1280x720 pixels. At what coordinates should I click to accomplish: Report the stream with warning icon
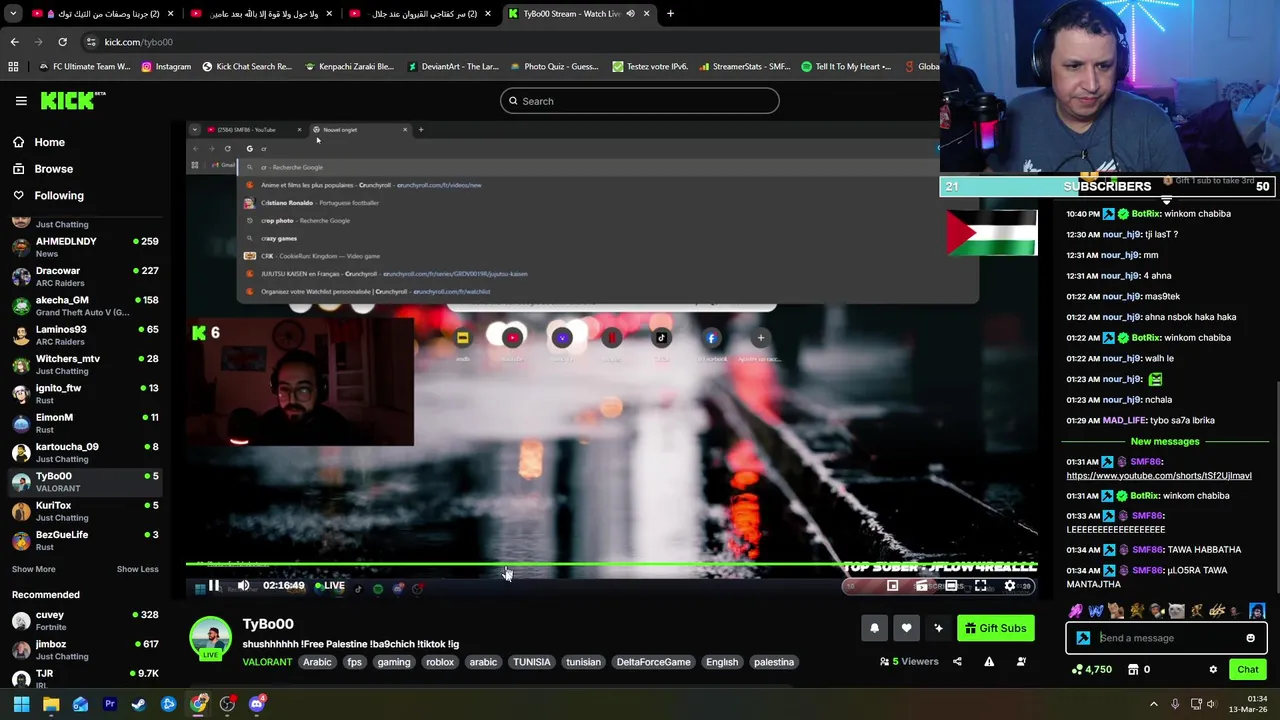click(x=989, y=662)
